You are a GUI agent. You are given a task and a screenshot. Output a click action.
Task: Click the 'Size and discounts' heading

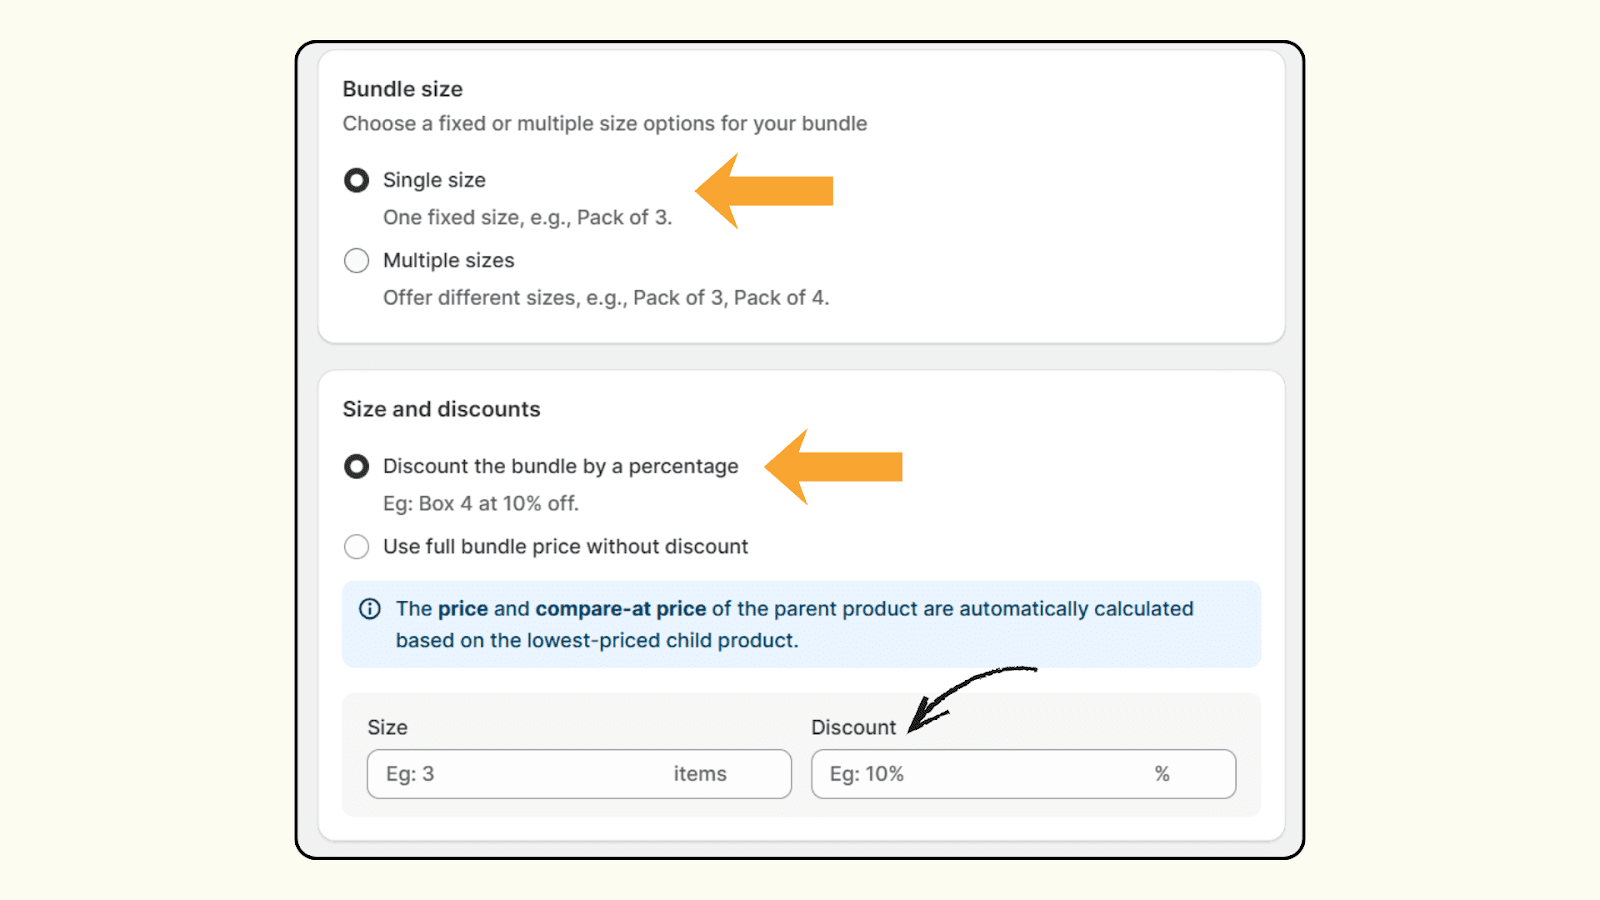pyautogui.click(x=441, y=408)
